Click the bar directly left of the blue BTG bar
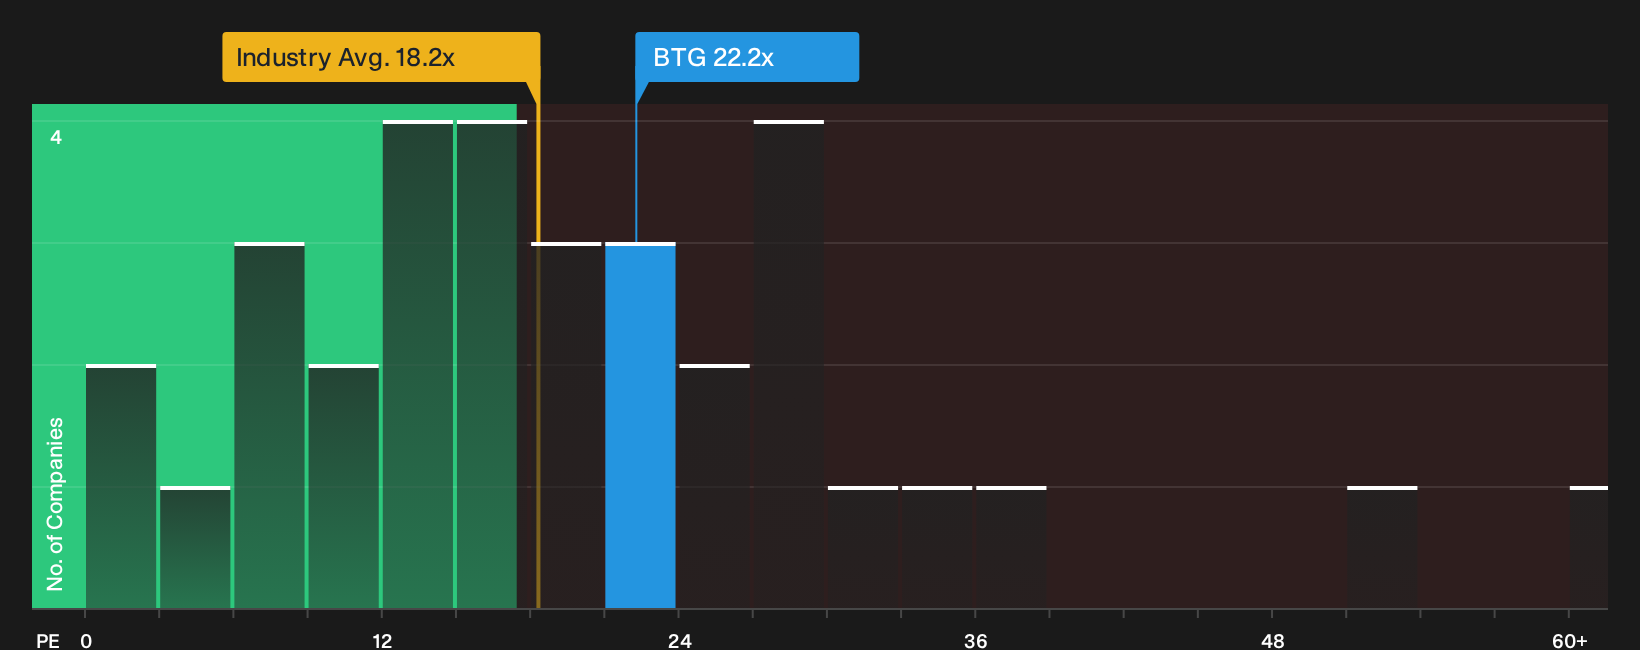The height and width of the screenshot is (650, 1640). point(566,425)
